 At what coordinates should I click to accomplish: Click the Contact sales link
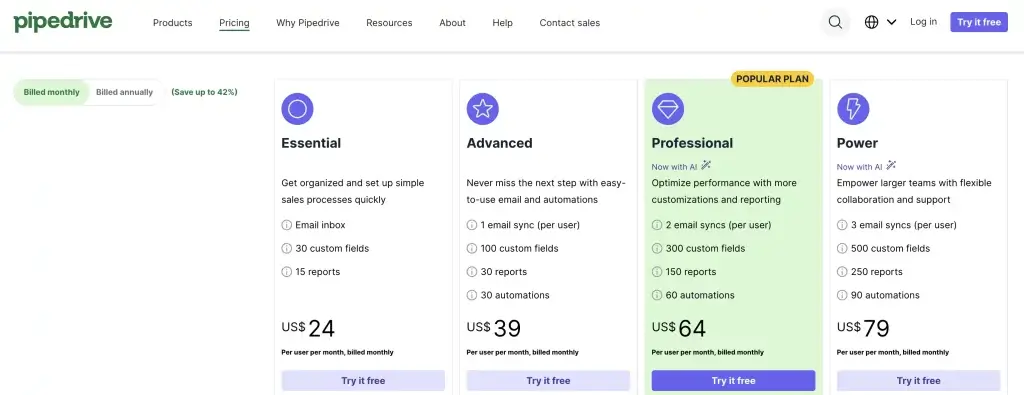(x=569, y=23)
